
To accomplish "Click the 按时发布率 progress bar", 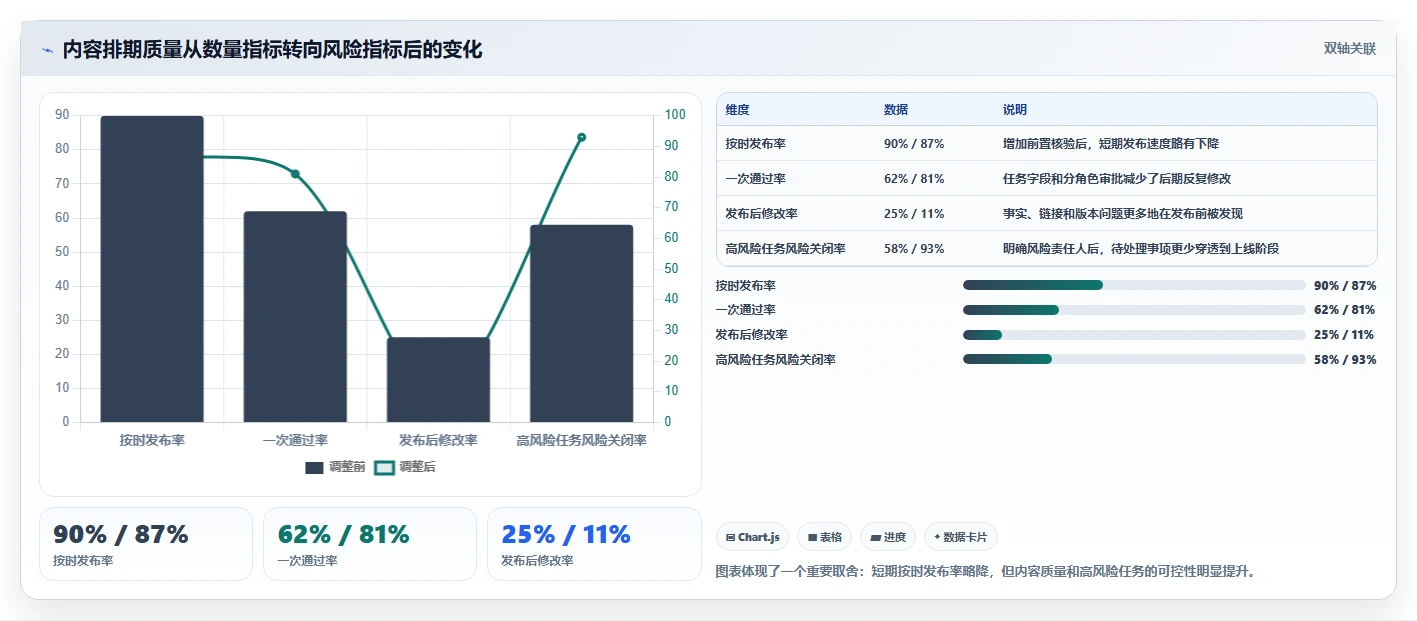I will [1134, 285].
